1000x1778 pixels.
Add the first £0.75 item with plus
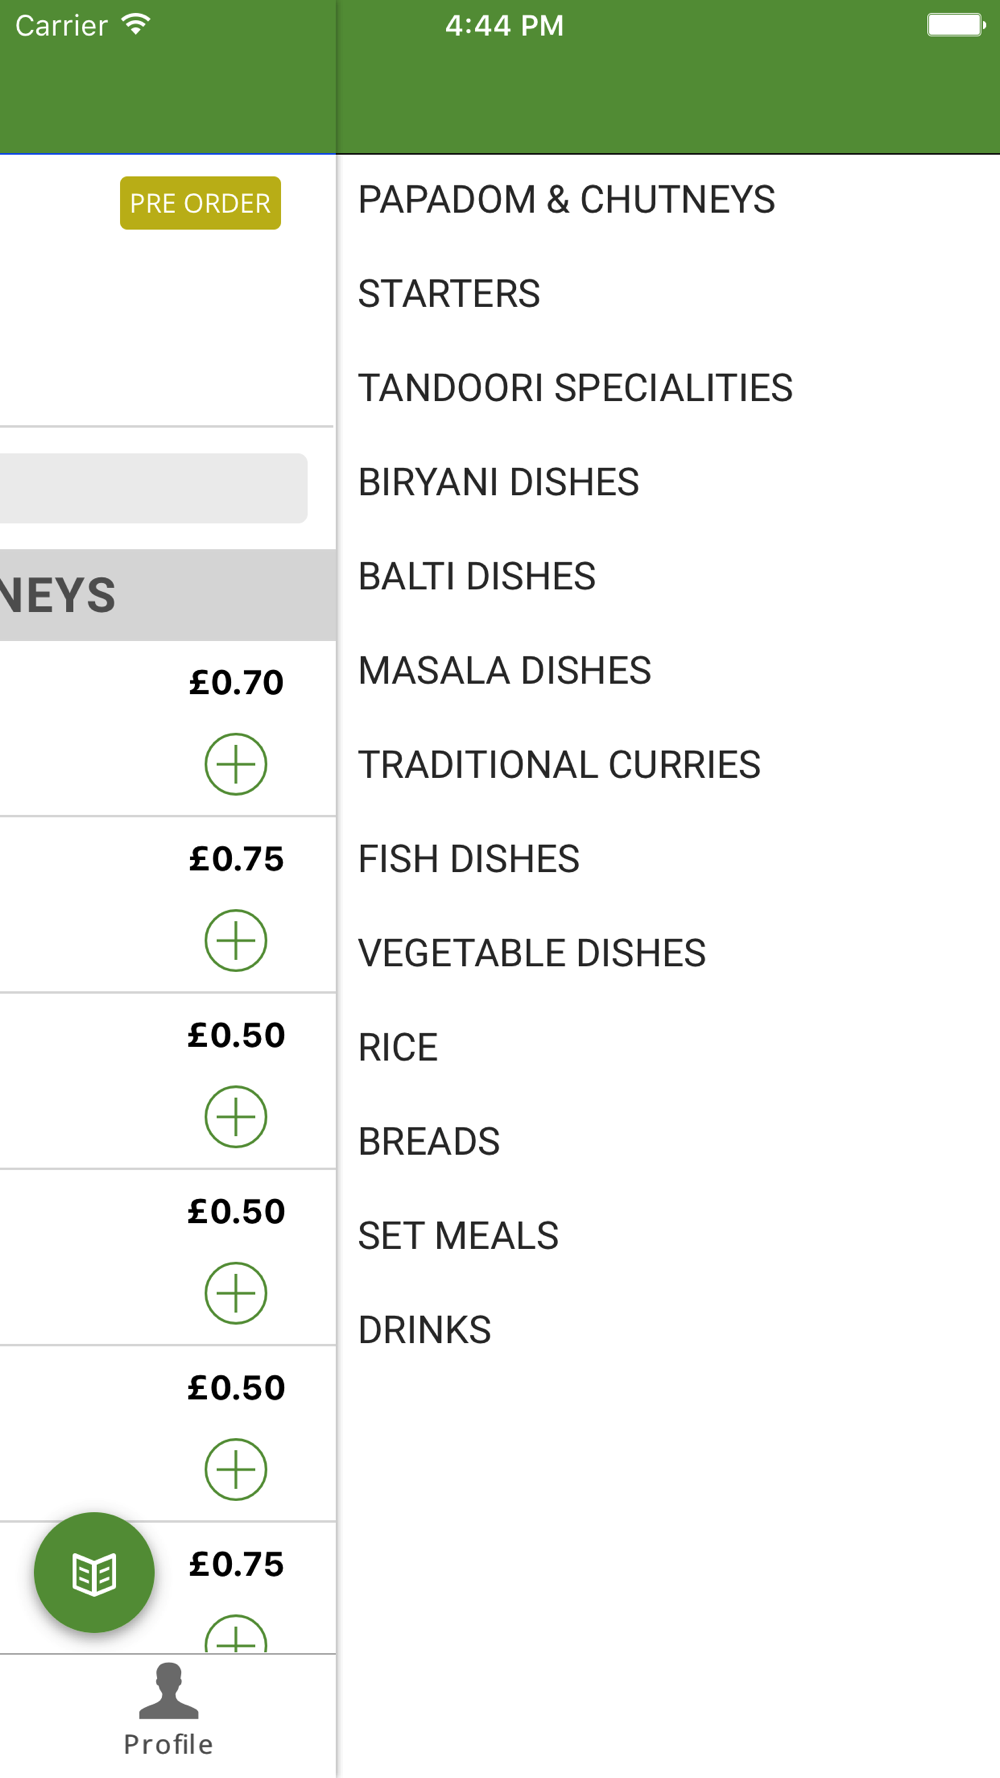(x=236, y=941)
